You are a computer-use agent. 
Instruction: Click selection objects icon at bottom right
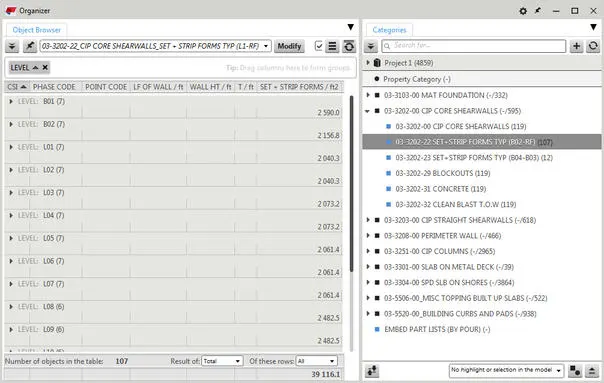pyautogui.click(x=575, y=371)
